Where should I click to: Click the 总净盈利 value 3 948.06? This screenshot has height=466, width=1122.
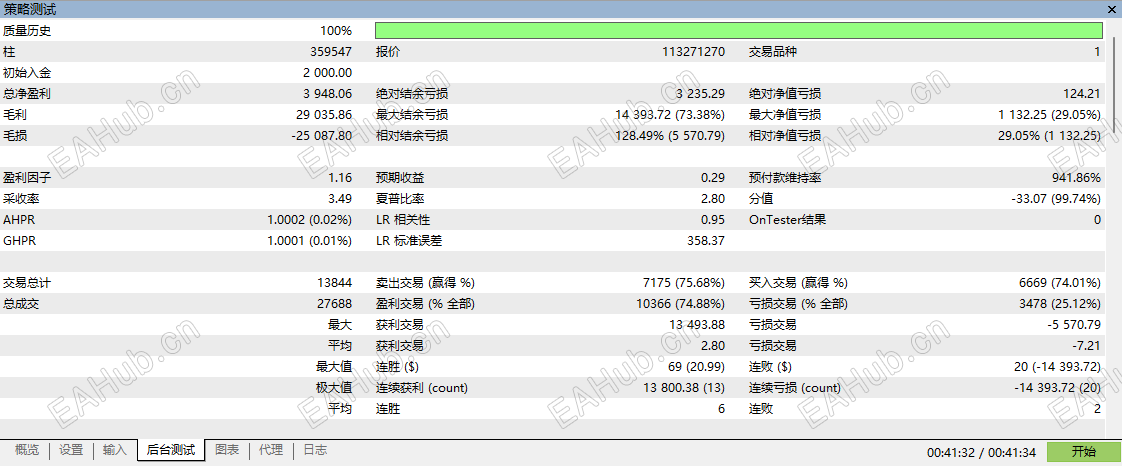coord(328,94)
